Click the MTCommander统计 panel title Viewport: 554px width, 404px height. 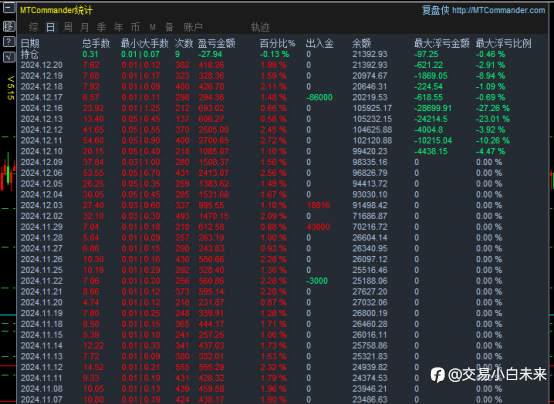coord(56,10)
